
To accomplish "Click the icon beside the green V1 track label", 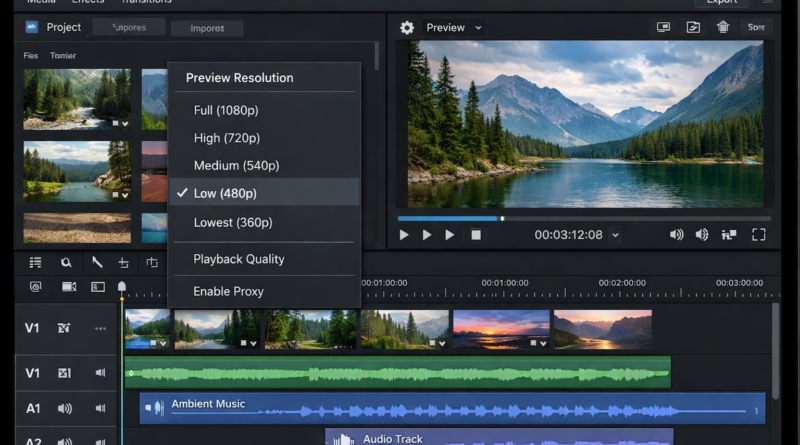I will tap(64, 373).
